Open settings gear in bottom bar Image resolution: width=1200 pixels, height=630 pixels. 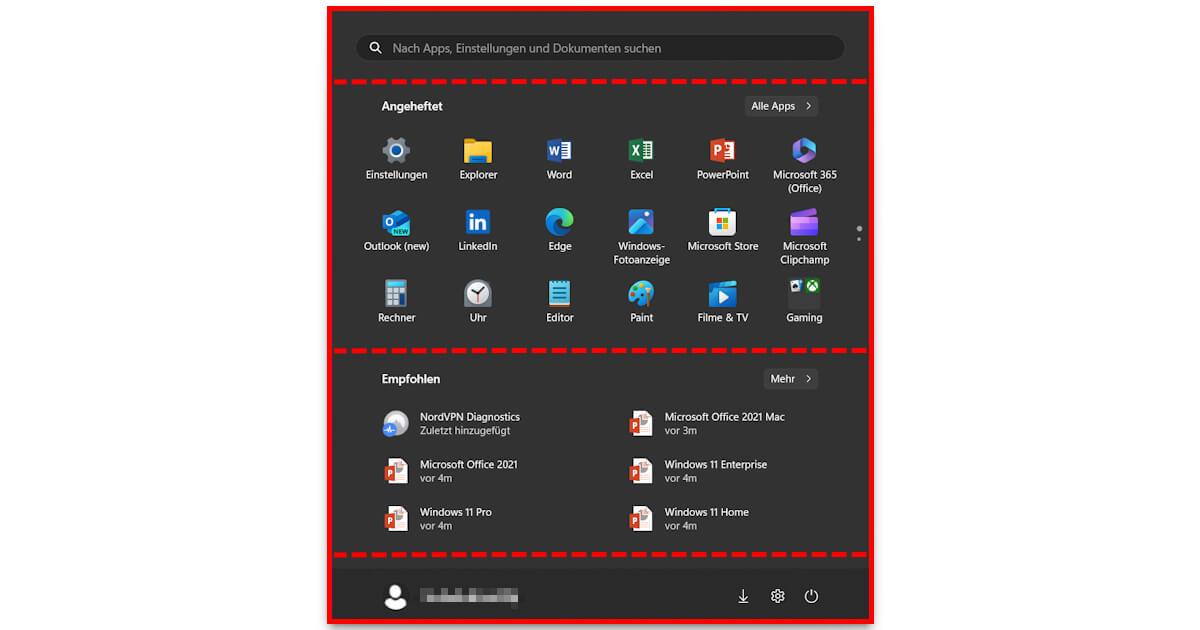point(777,596)
